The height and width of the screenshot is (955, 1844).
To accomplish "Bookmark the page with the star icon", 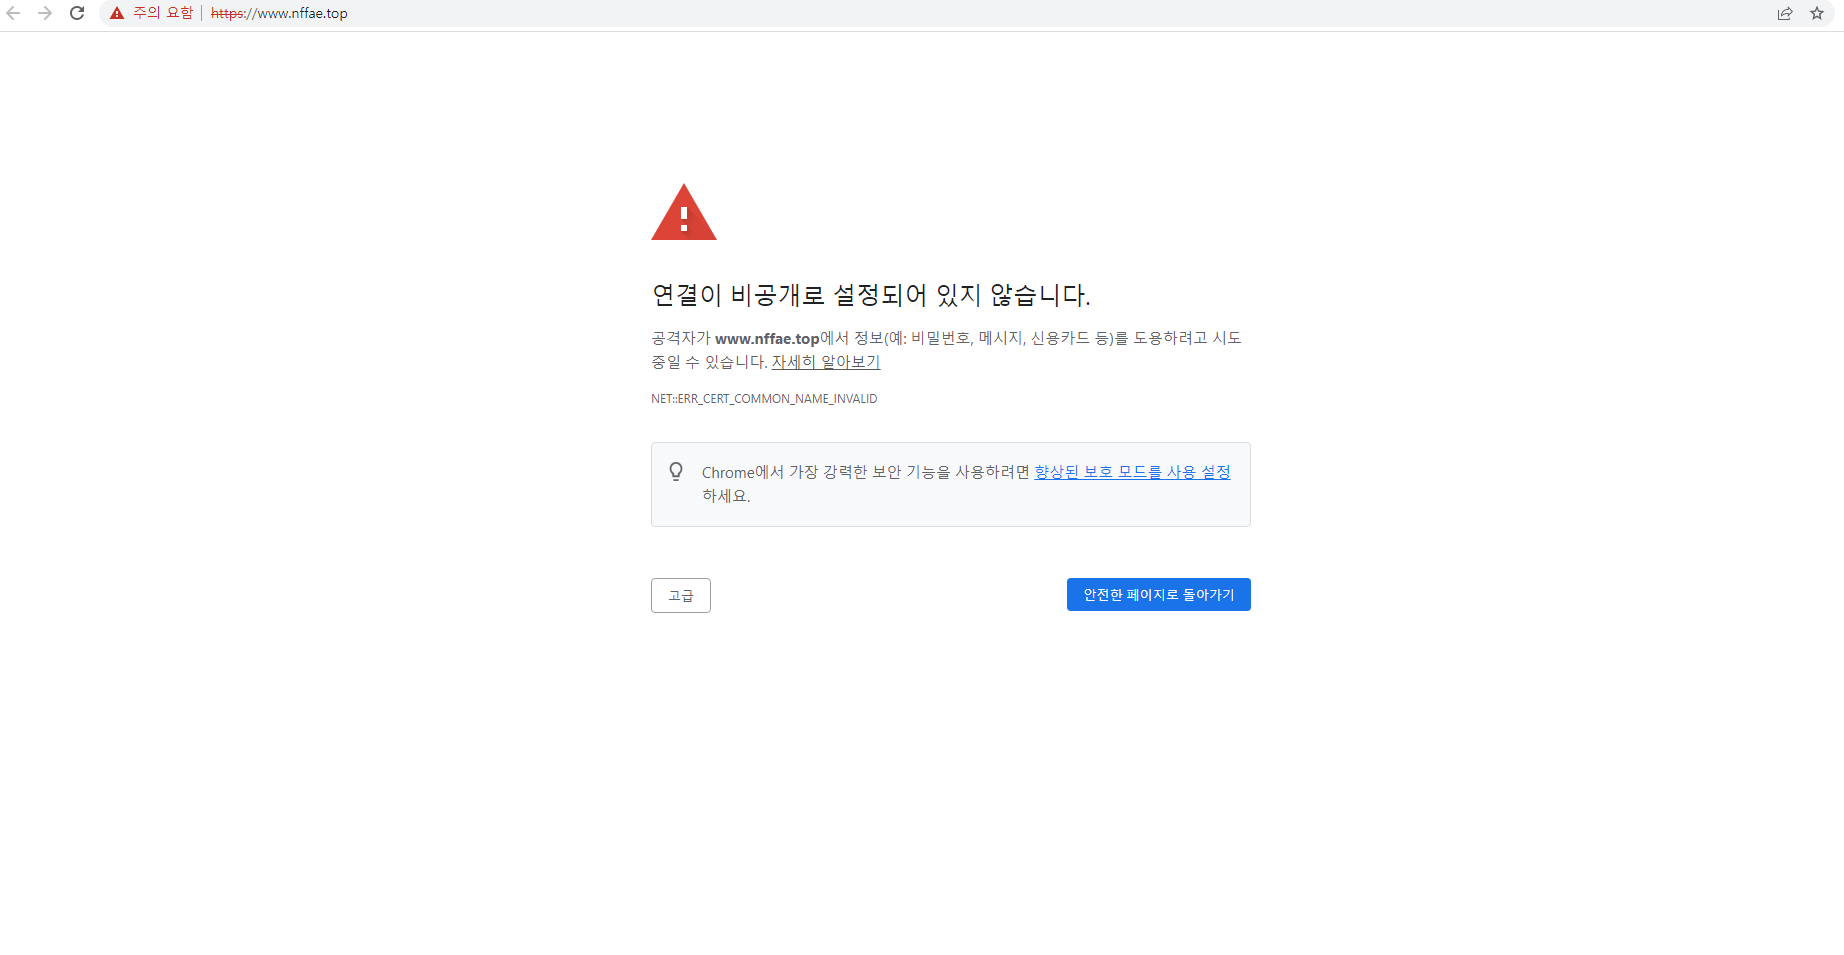I will point(1817,13).
